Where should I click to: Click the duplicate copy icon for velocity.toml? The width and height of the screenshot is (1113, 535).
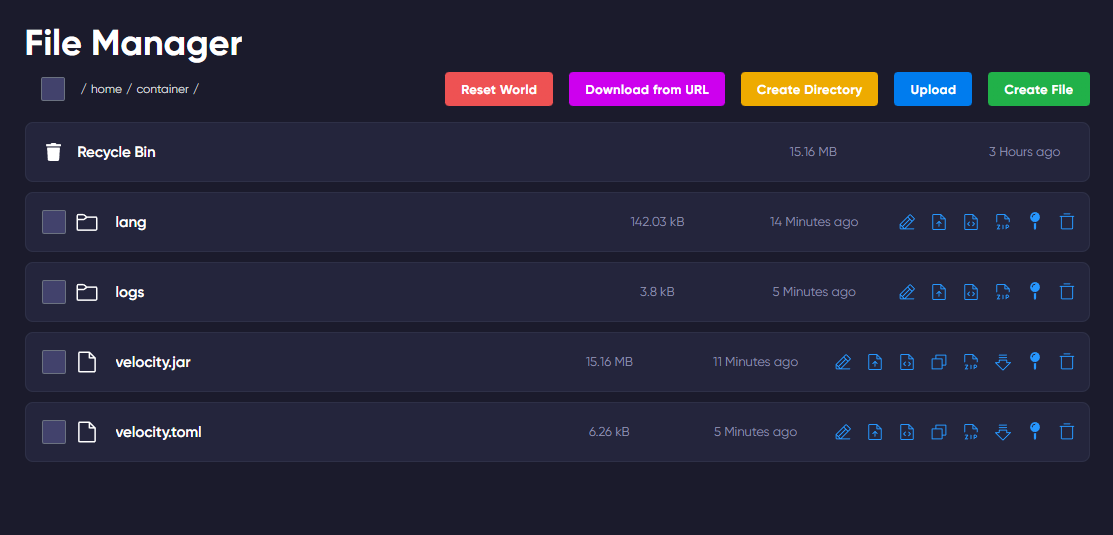(x=939, y=432)
